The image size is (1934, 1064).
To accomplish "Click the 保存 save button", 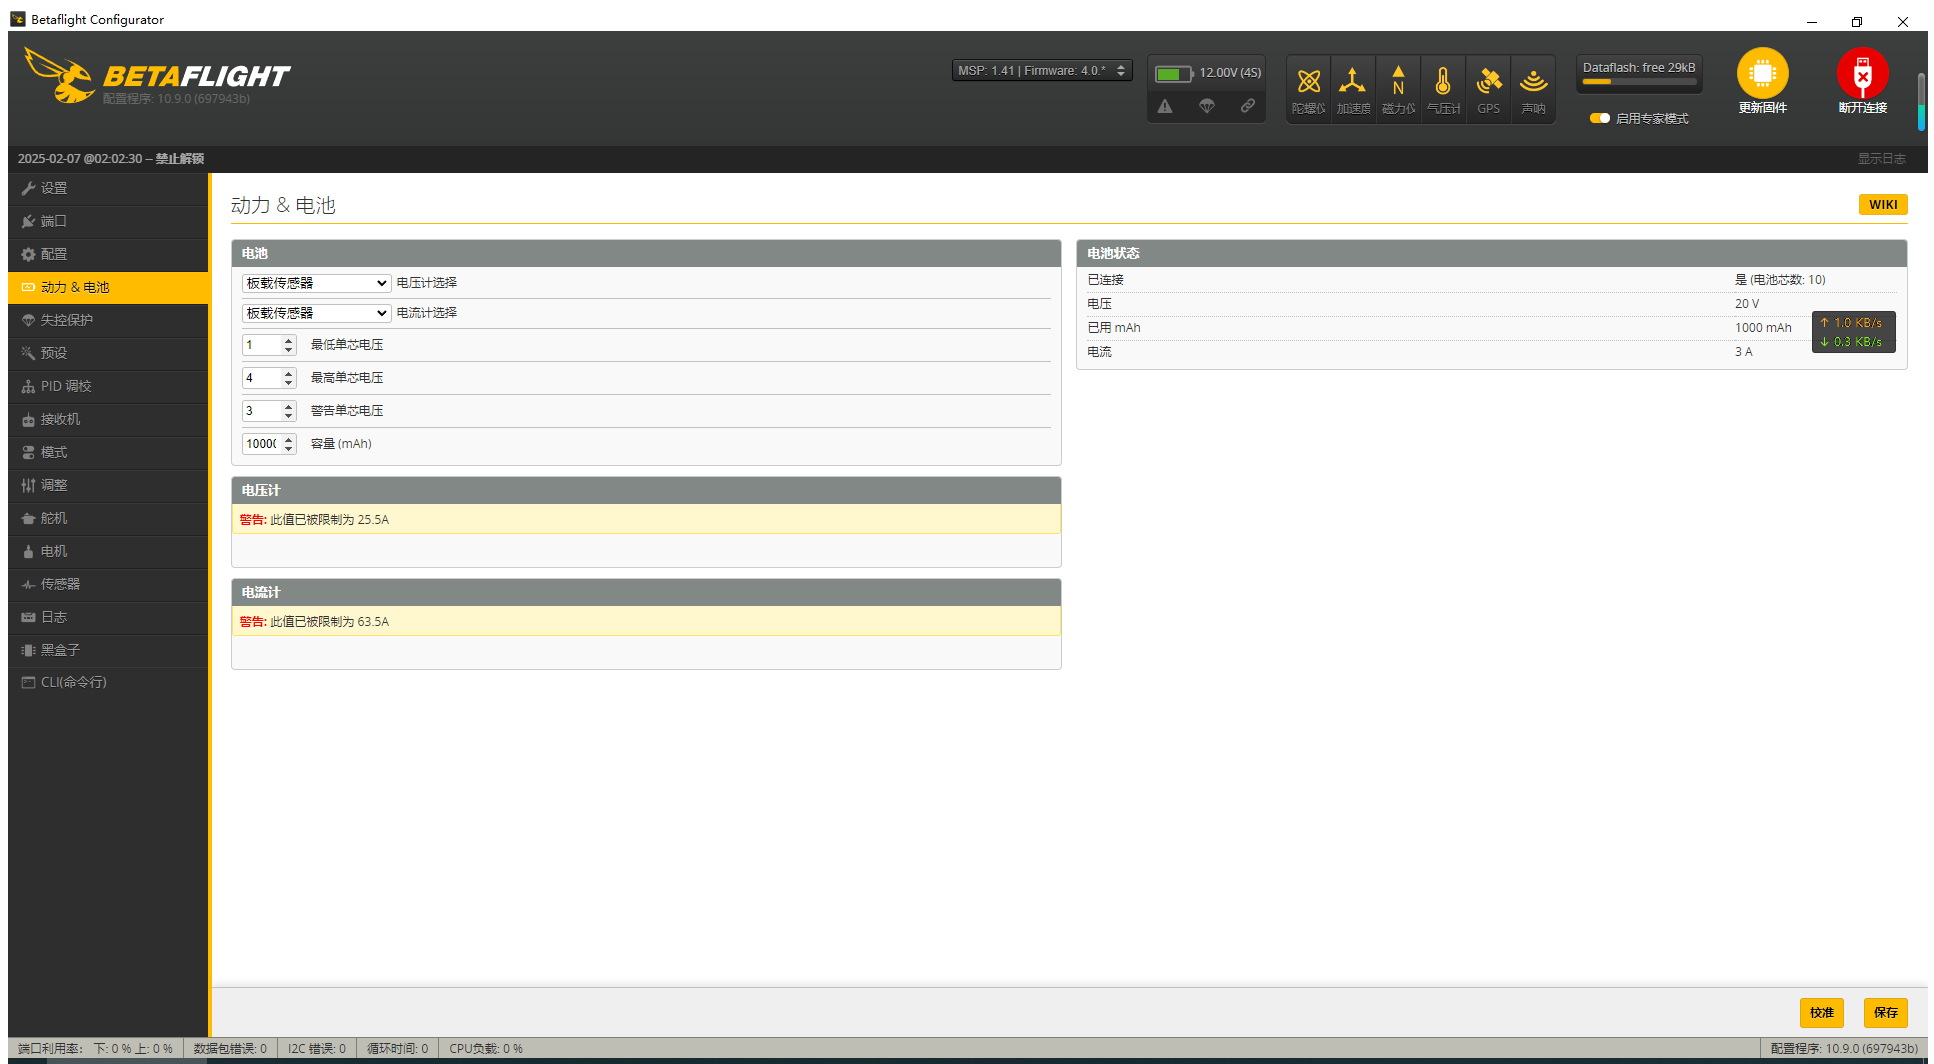I will (x=1886, y=1012).
